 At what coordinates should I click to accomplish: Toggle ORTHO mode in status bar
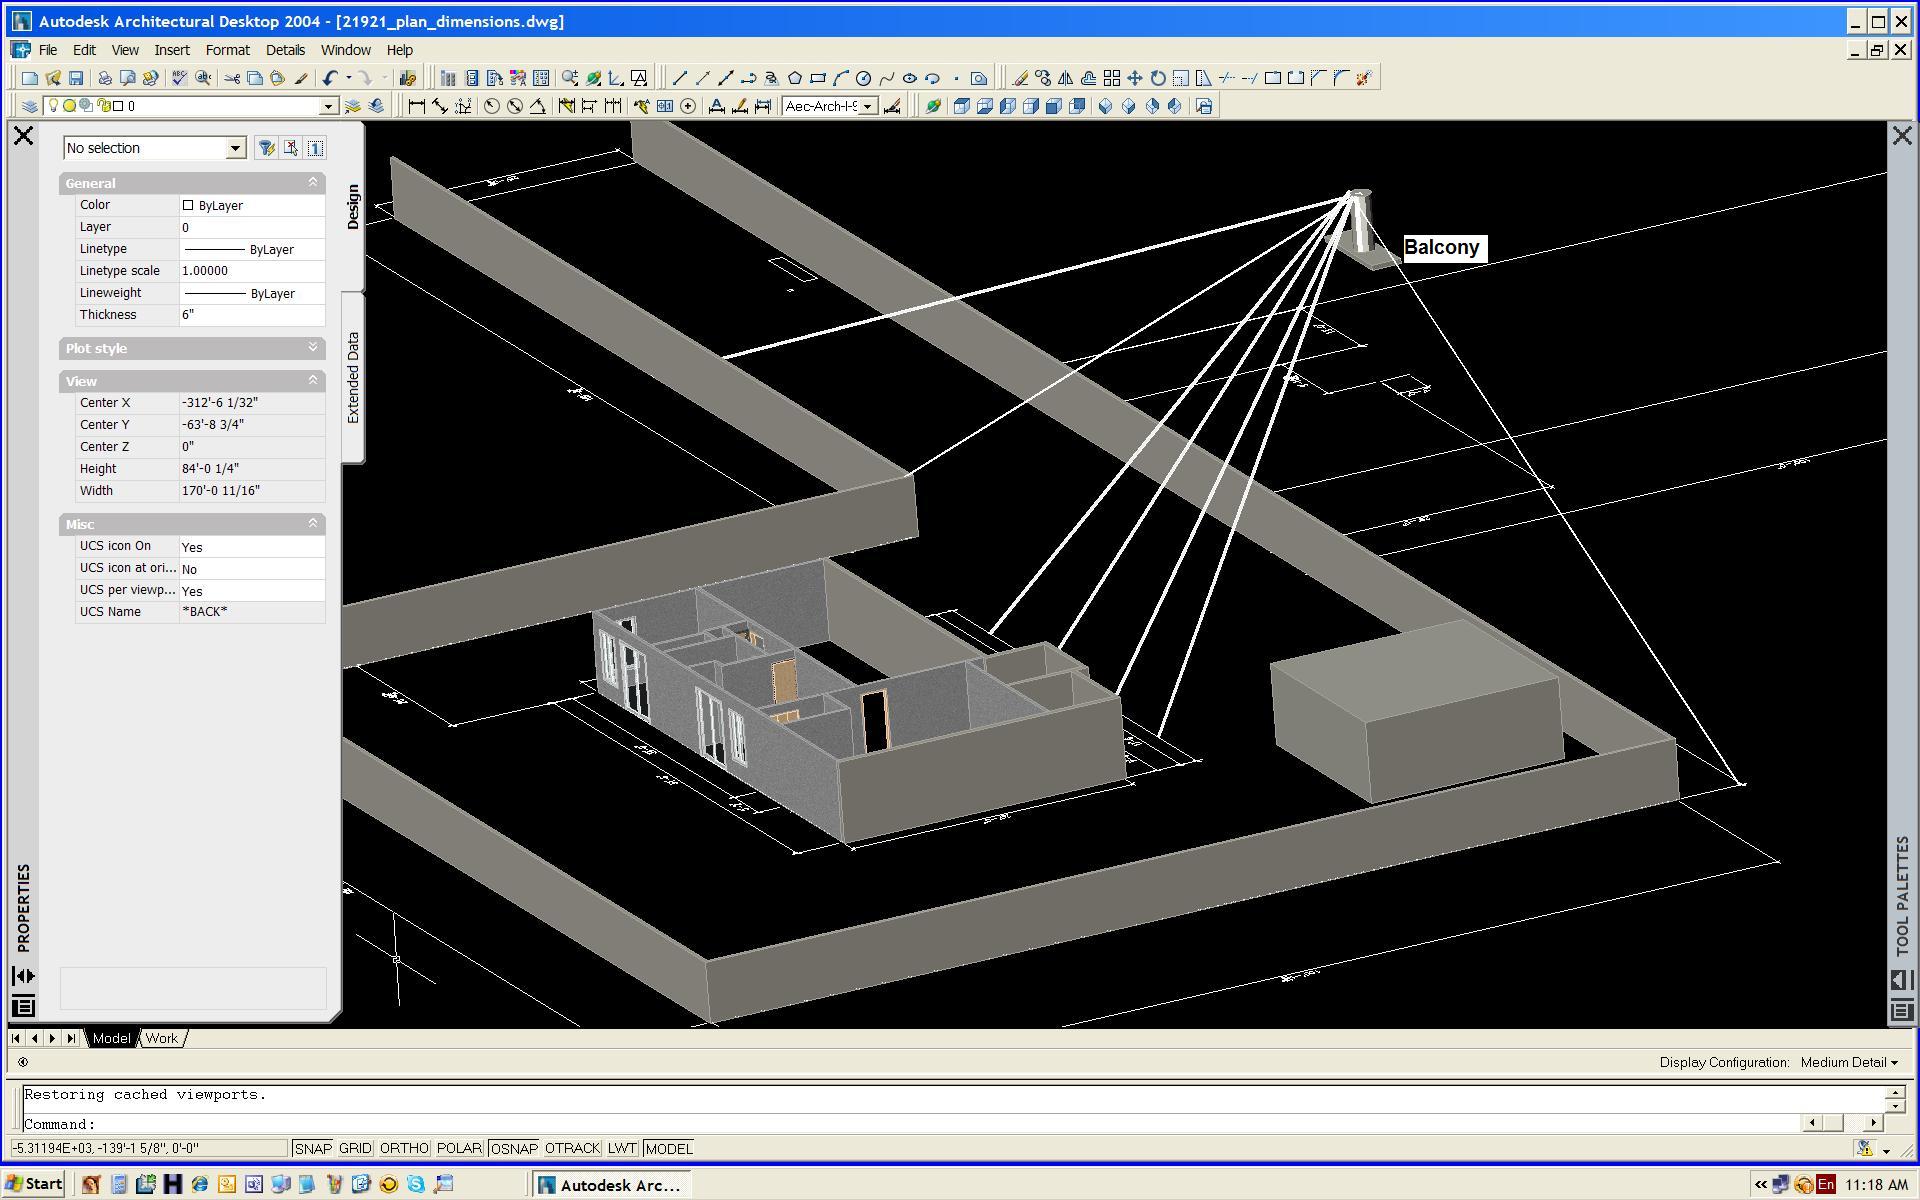pyautogui.click(x=404, y=1149)
